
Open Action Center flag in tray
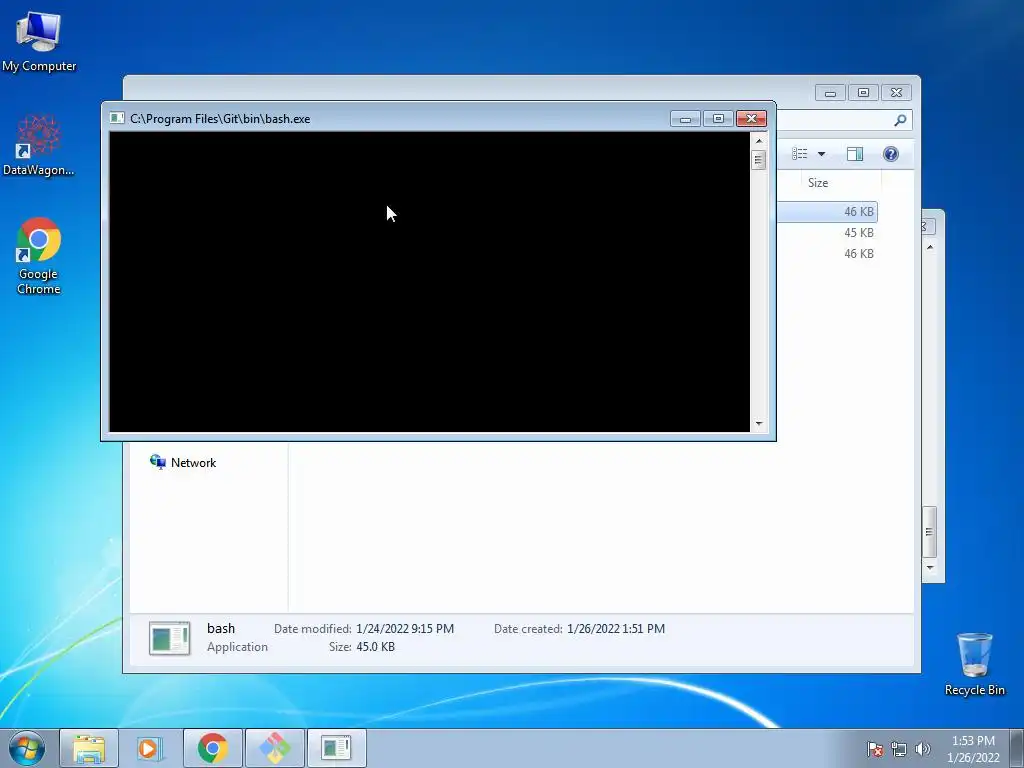coord(874,750)
